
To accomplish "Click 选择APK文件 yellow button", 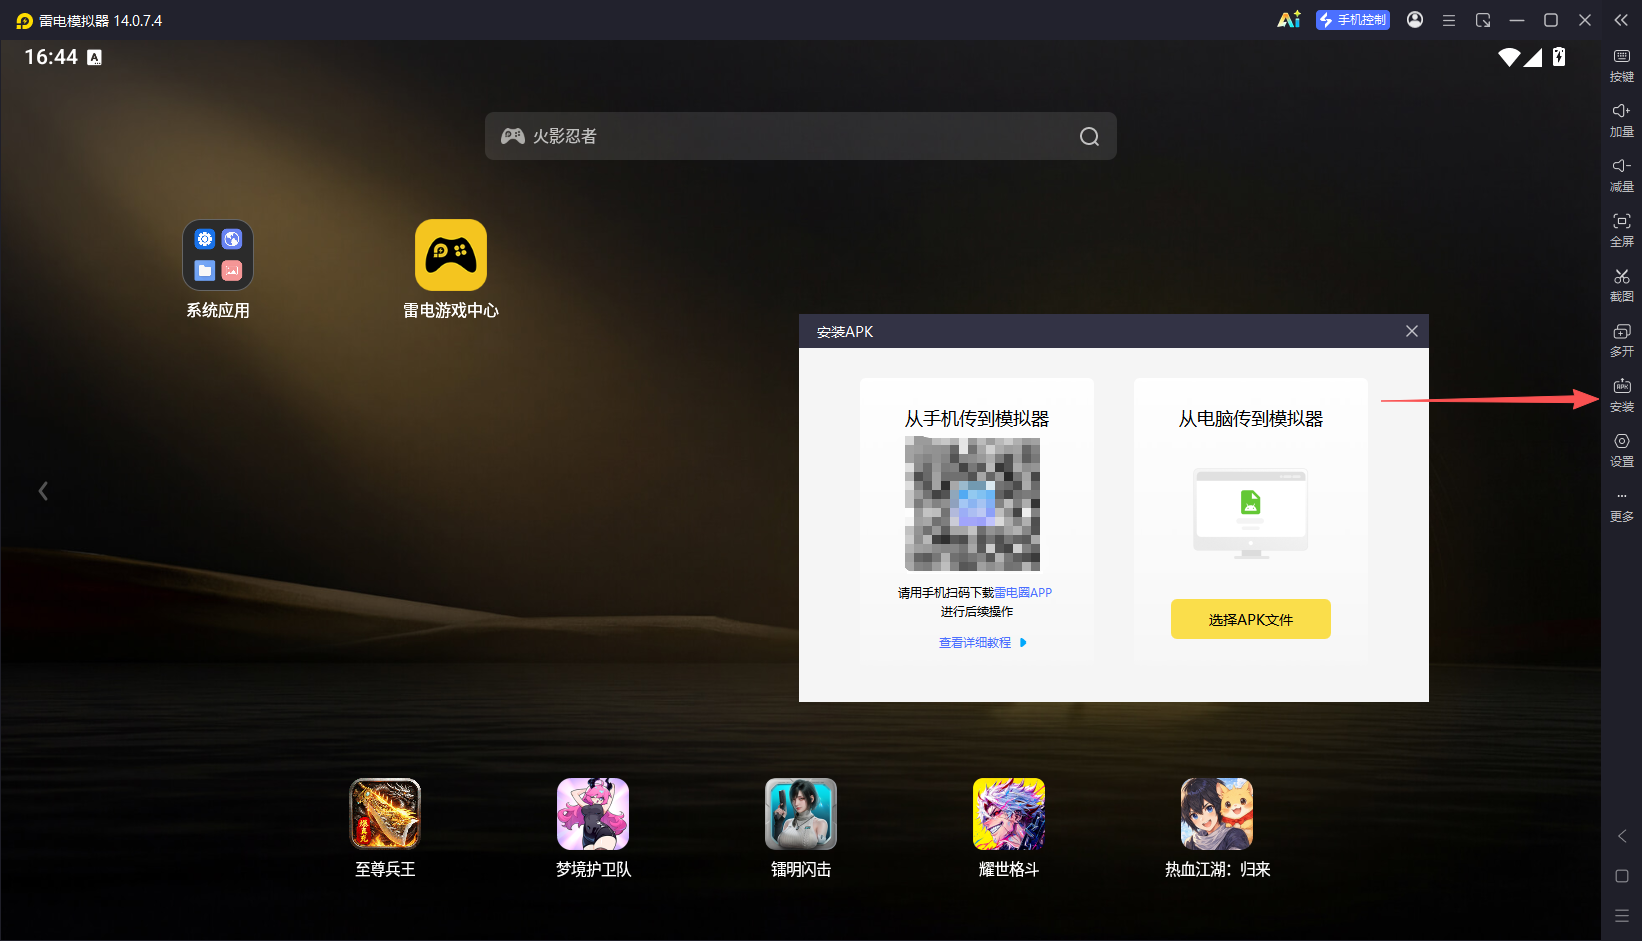I will coord(1250,619).
